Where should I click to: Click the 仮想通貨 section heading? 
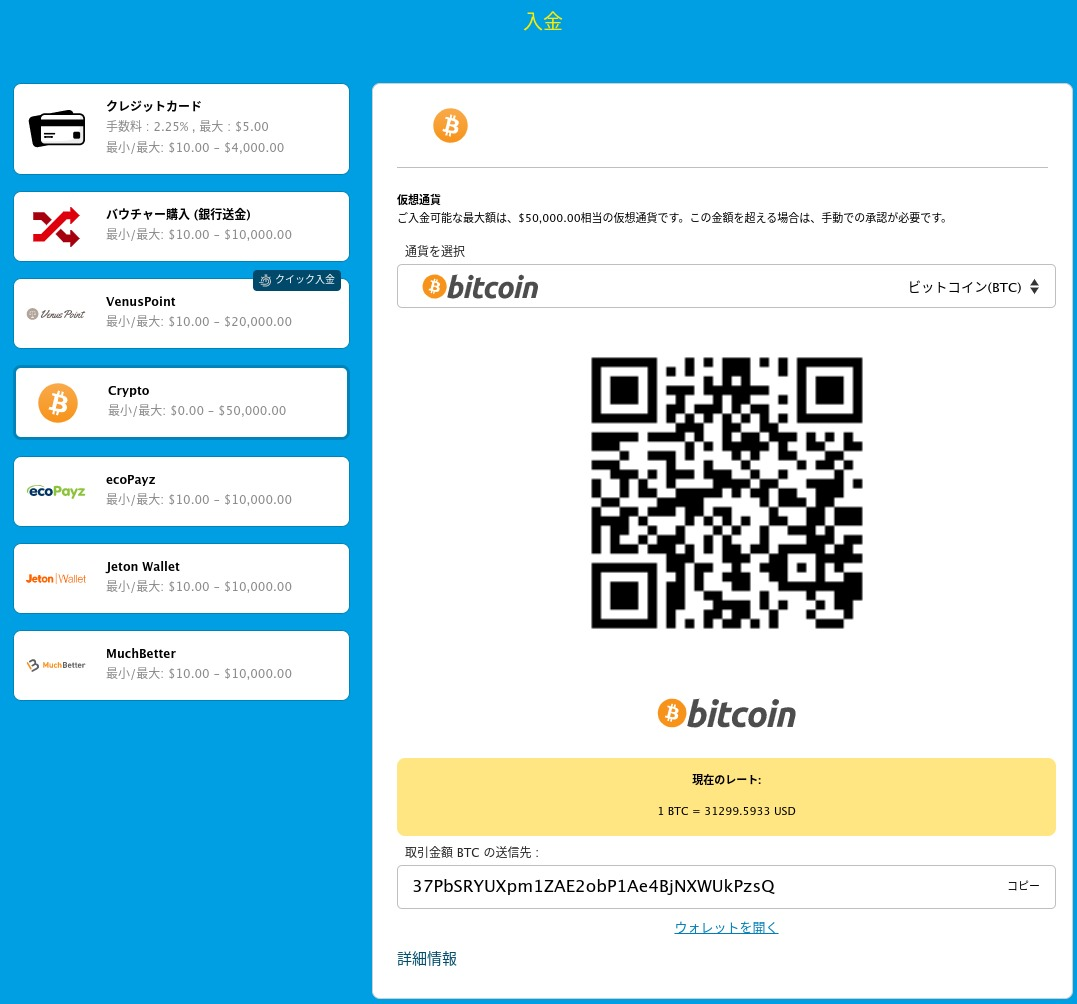(x=418, y=200)
